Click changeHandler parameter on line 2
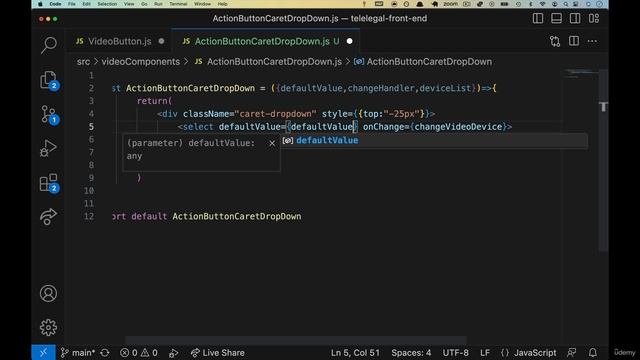Image resolution: width=640 pixels, height=360 pixels. (x=381, y=88)
